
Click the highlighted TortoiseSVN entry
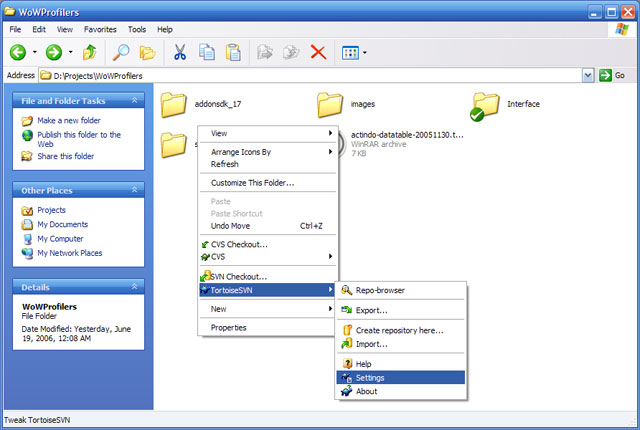268,290
